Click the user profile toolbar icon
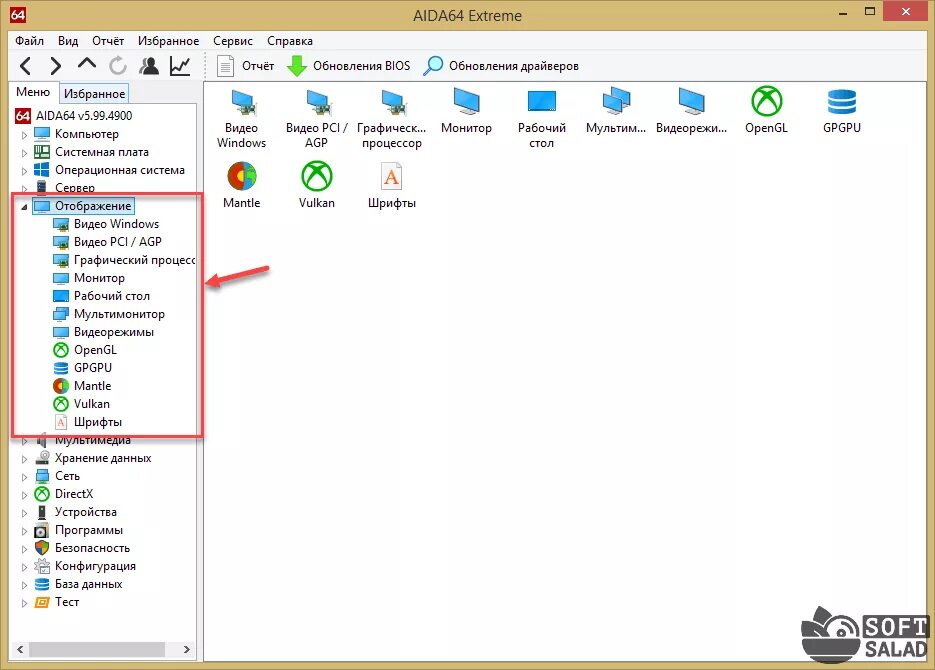This screenshot has width=935, height=670. [149, 66]
